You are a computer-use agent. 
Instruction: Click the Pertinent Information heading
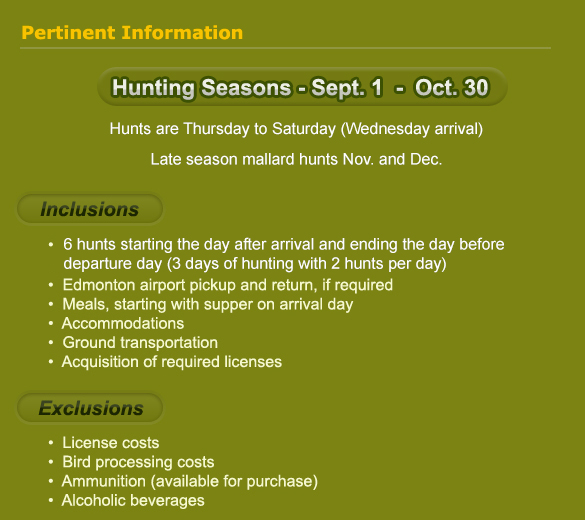(132, 33)
